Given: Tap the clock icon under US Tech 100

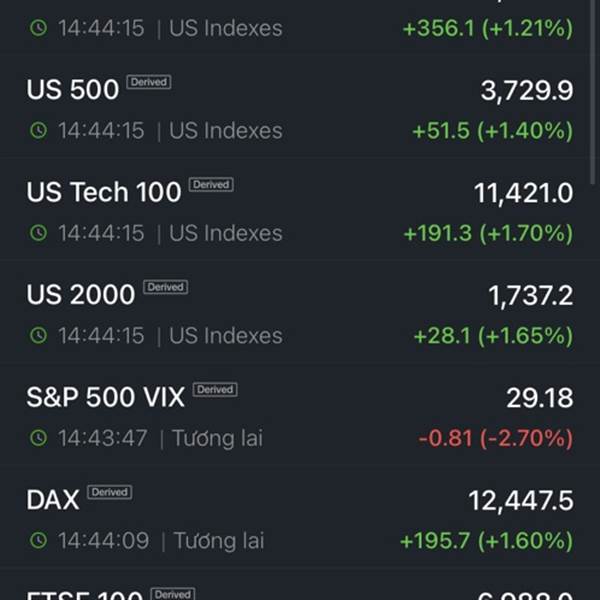Looking at the screenshot, I should 39,233.
